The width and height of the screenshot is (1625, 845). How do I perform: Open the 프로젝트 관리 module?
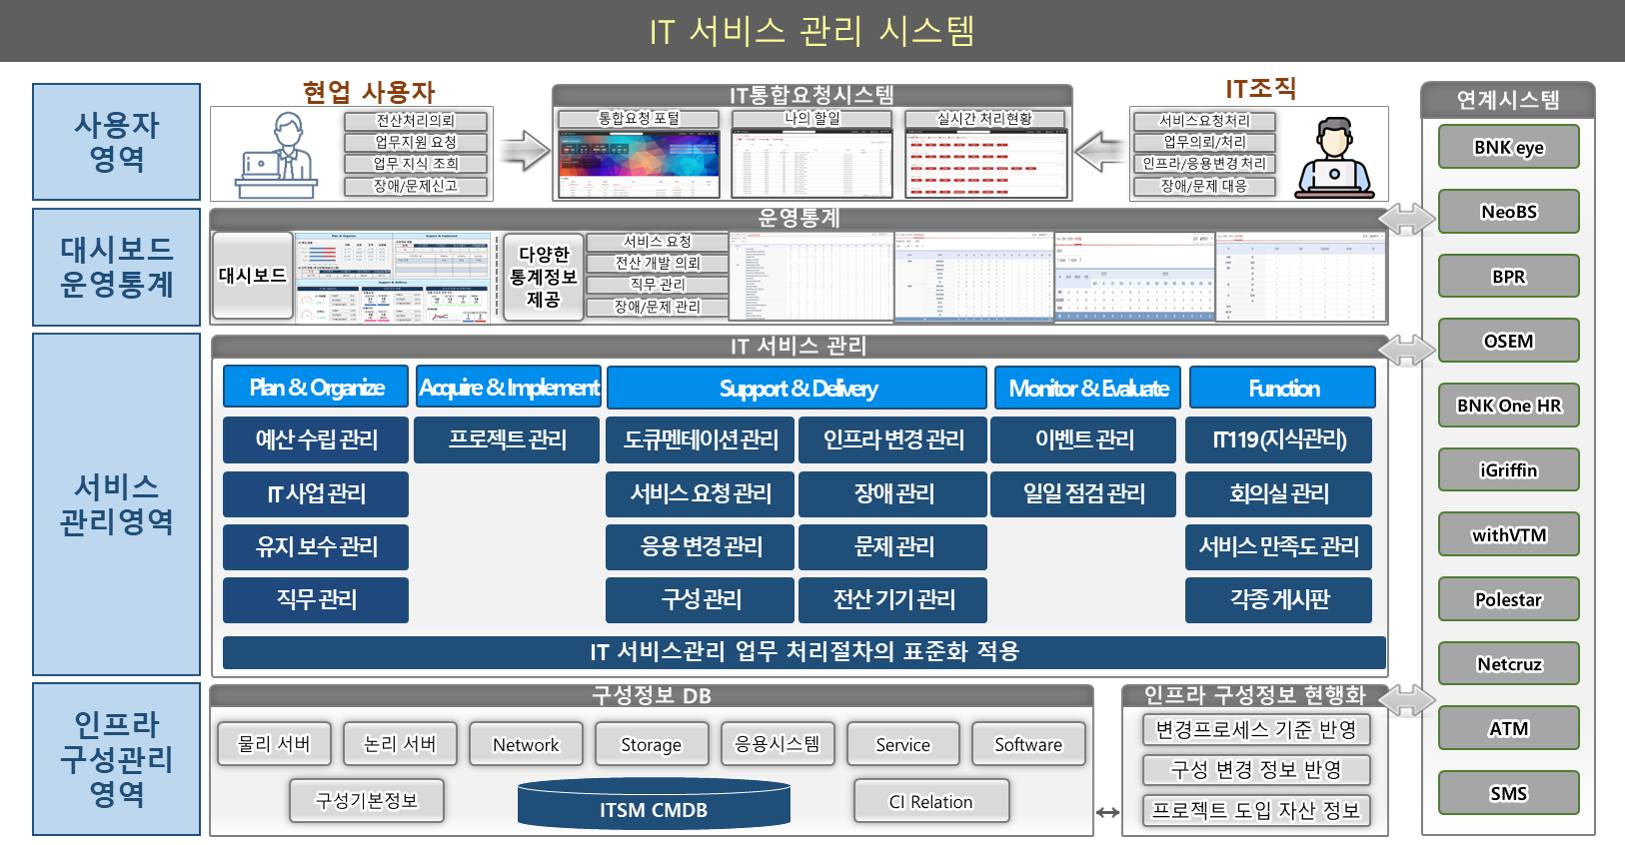(x=507, y=440)
